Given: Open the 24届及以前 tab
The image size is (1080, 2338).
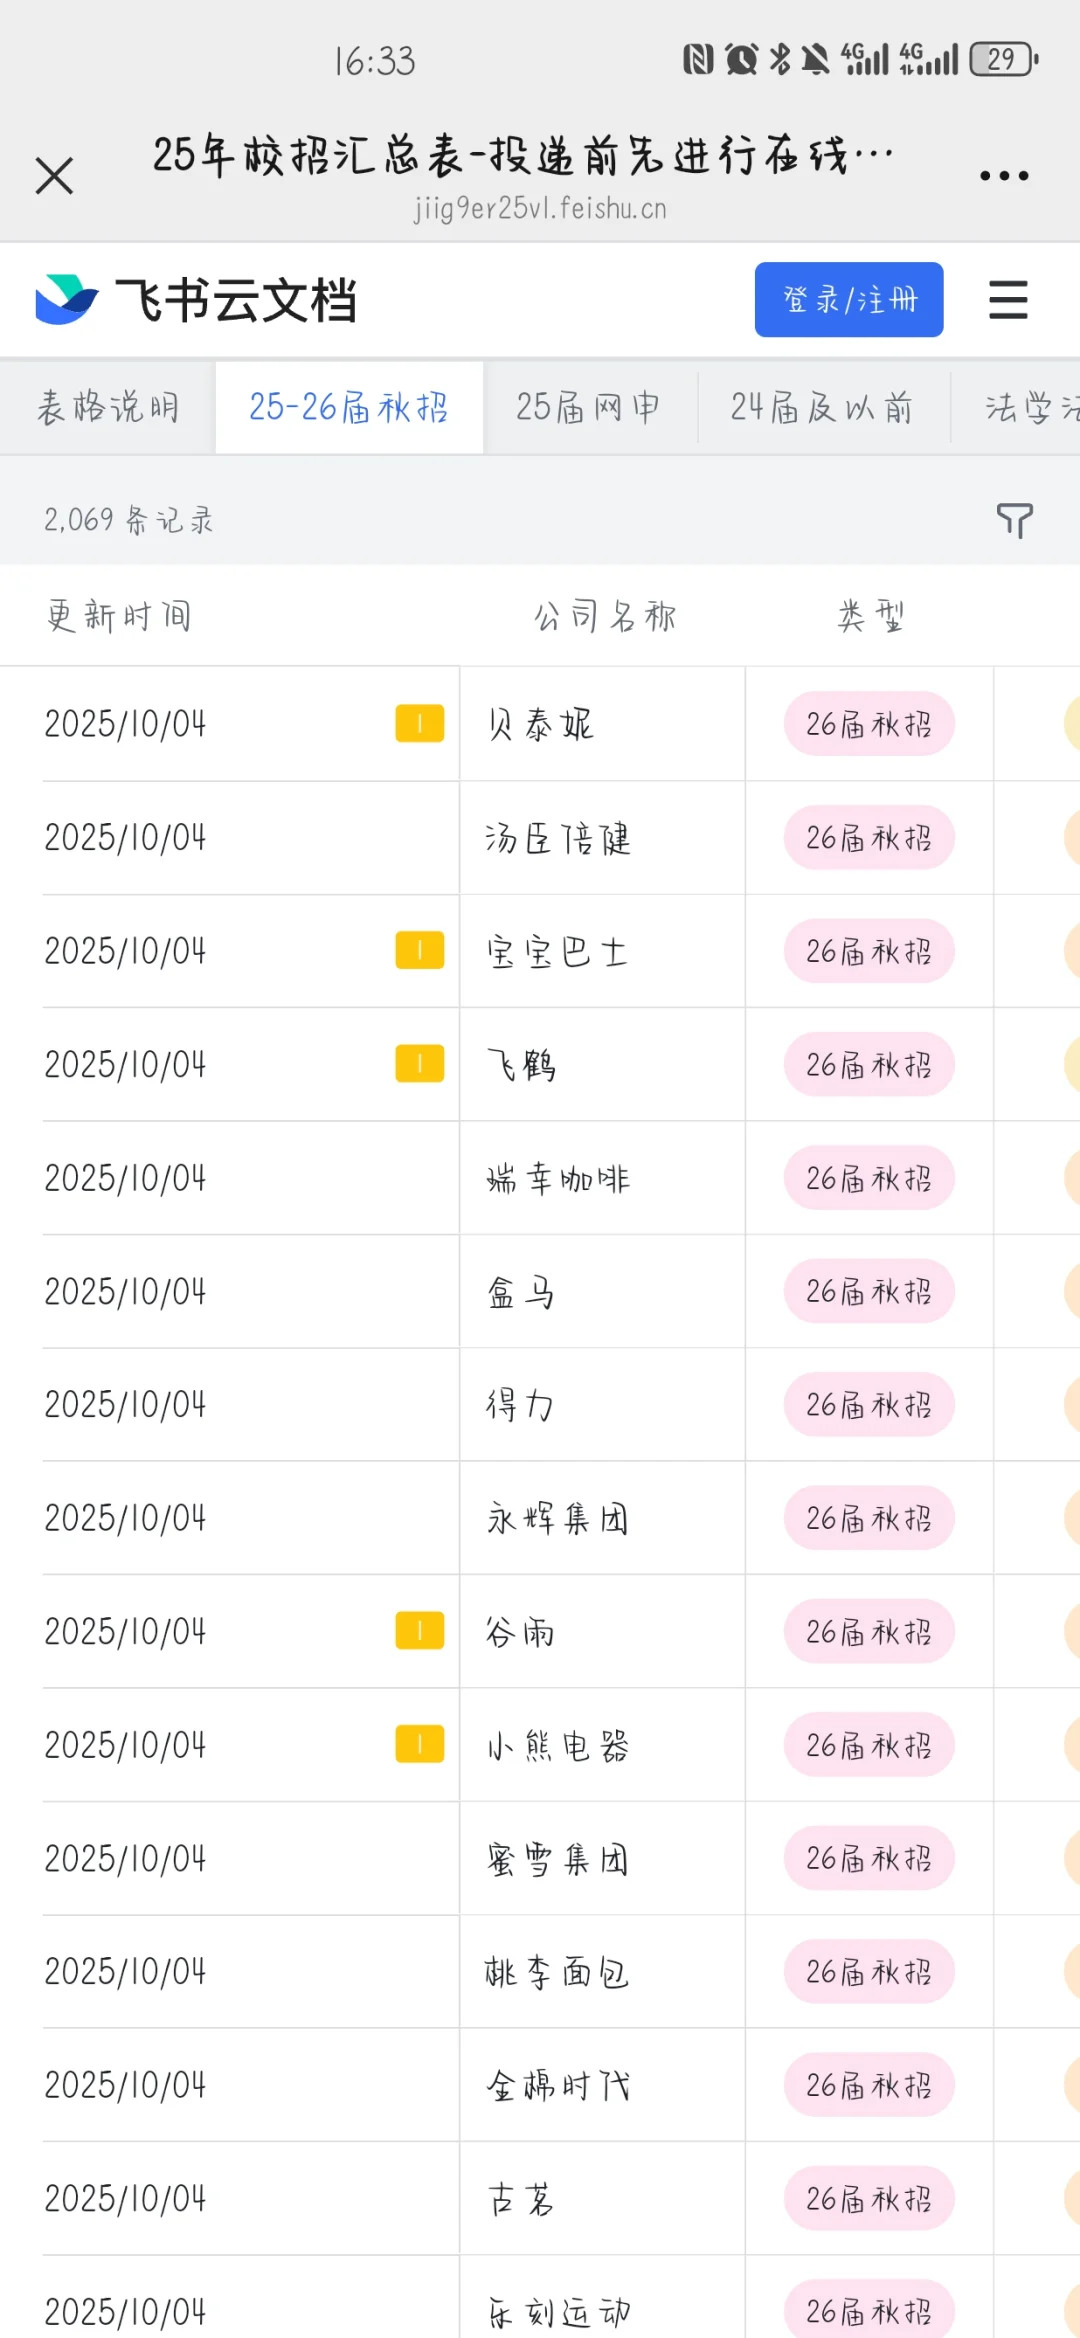Looking at the screenshot, I should [x=822, y=408].
